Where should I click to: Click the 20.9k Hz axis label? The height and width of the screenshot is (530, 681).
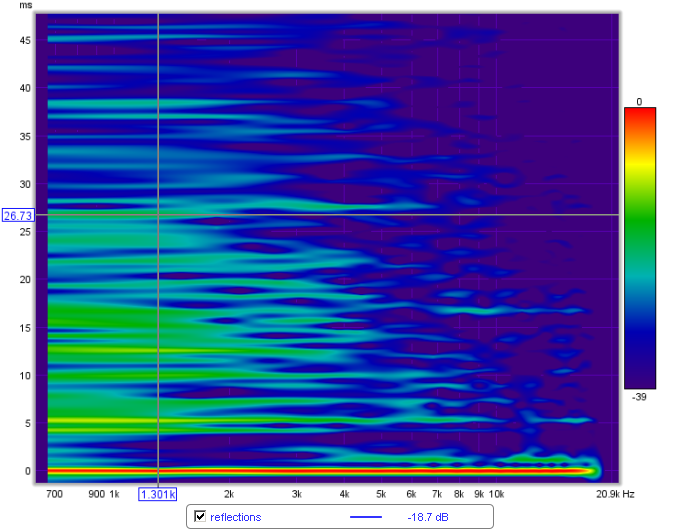(615, 494)
